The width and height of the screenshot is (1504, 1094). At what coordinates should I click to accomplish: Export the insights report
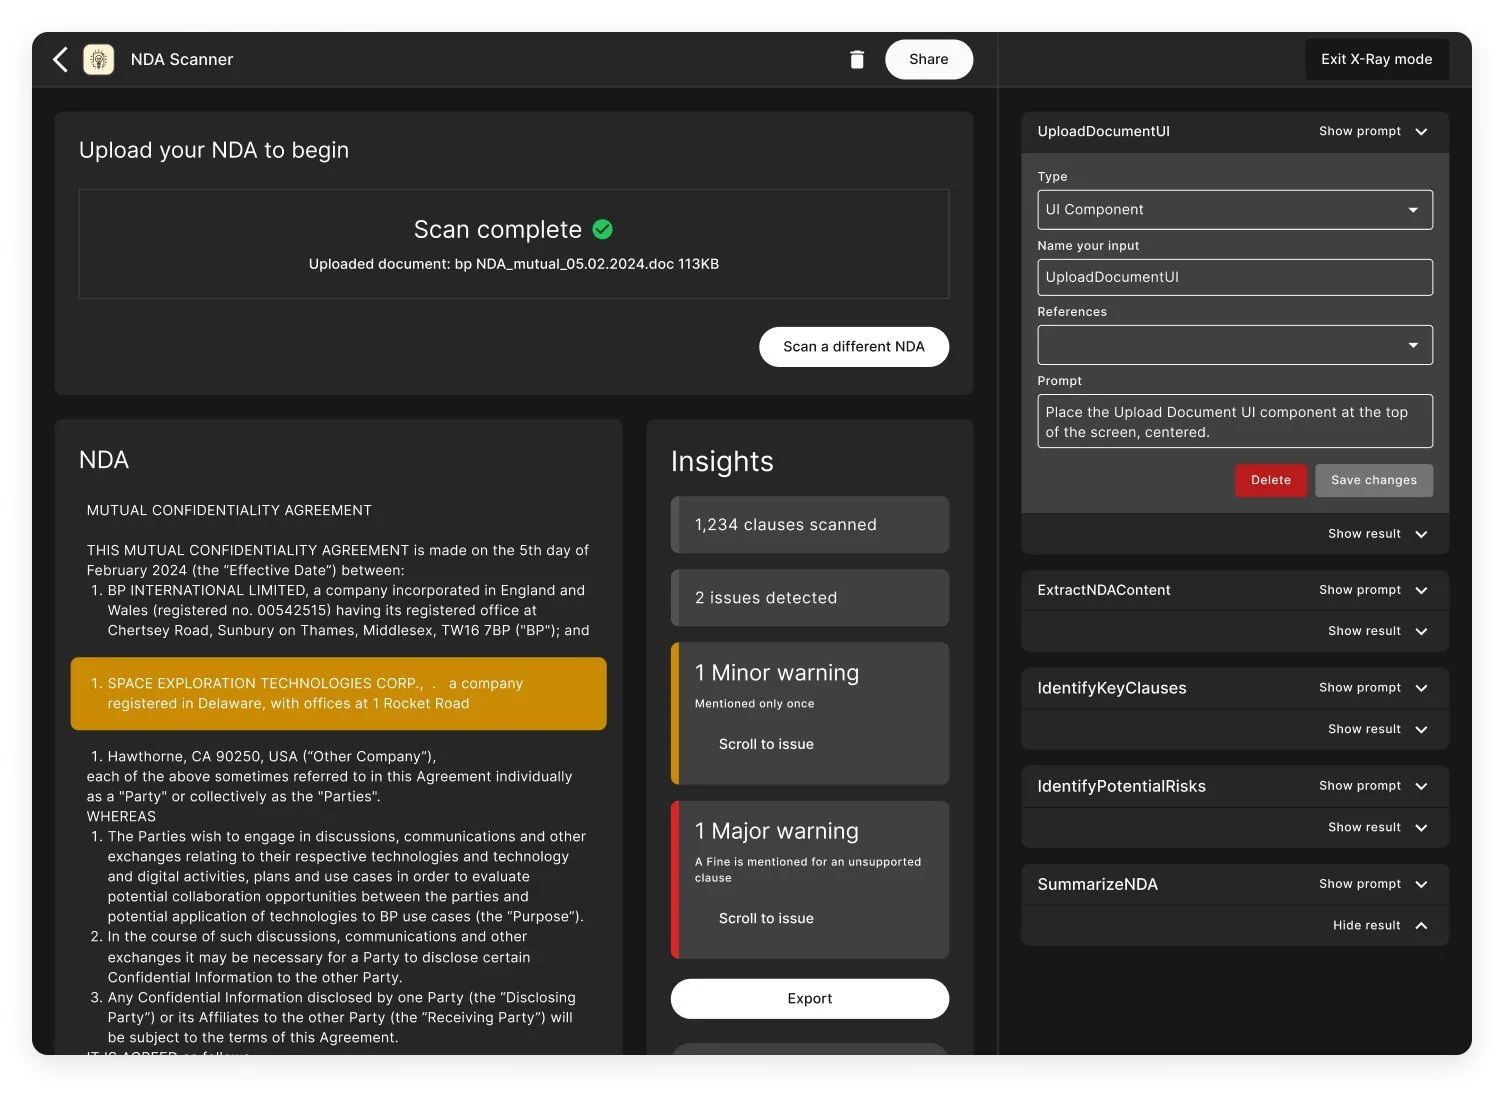click(x=809, y=998)
